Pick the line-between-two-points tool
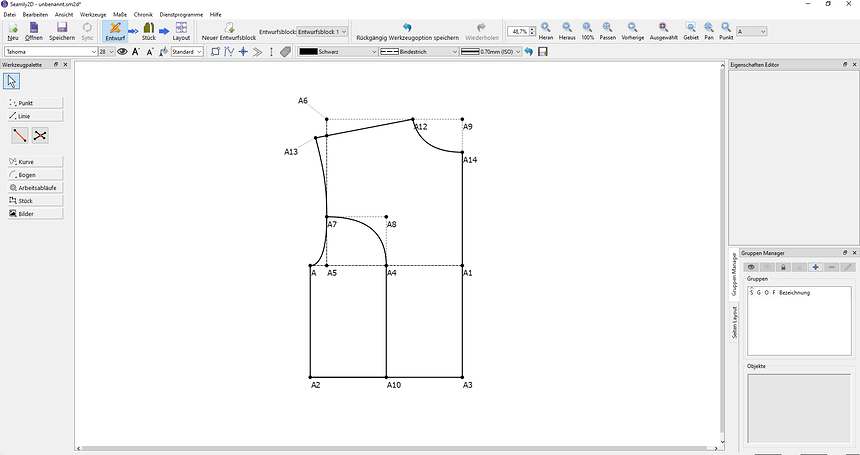860x455 pixels. [x=20, y=135]
